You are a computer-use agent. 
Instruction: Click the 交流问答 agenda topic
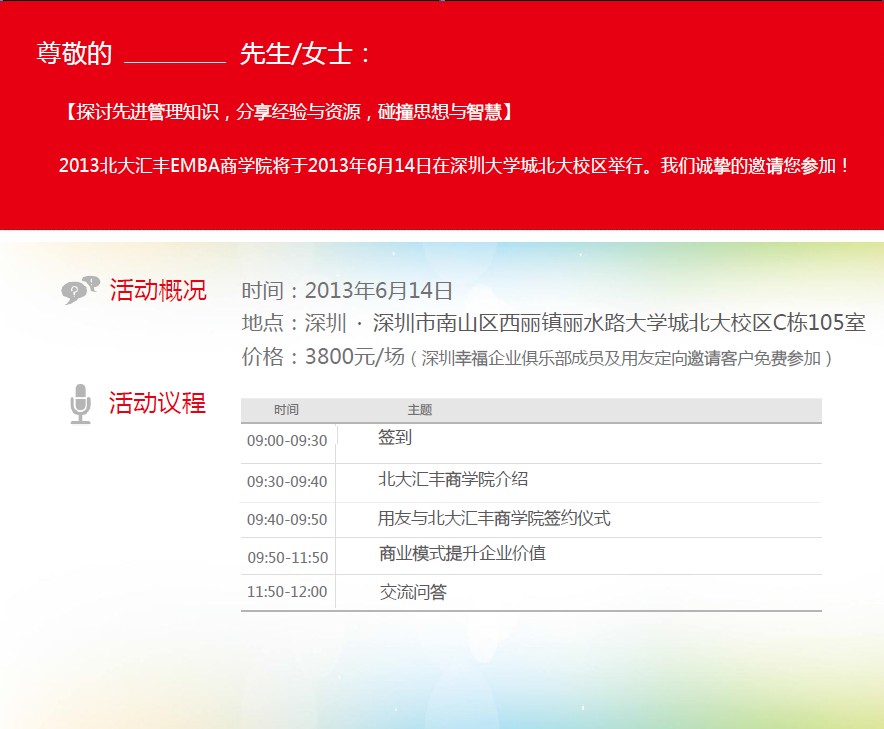[x=413, y=592]
